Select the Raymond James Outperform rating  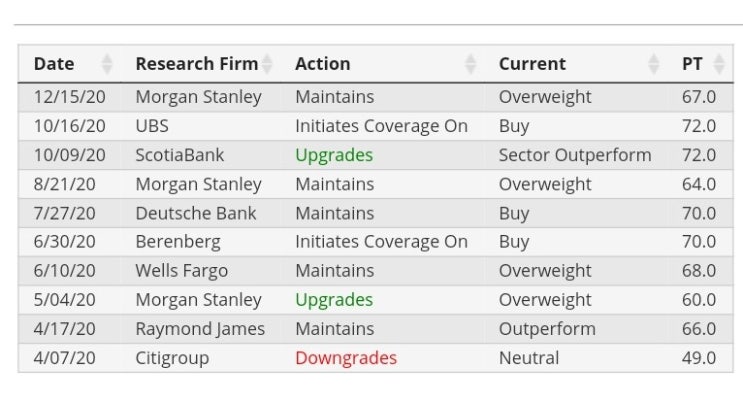pyautogui.click(x=547, y=329)
